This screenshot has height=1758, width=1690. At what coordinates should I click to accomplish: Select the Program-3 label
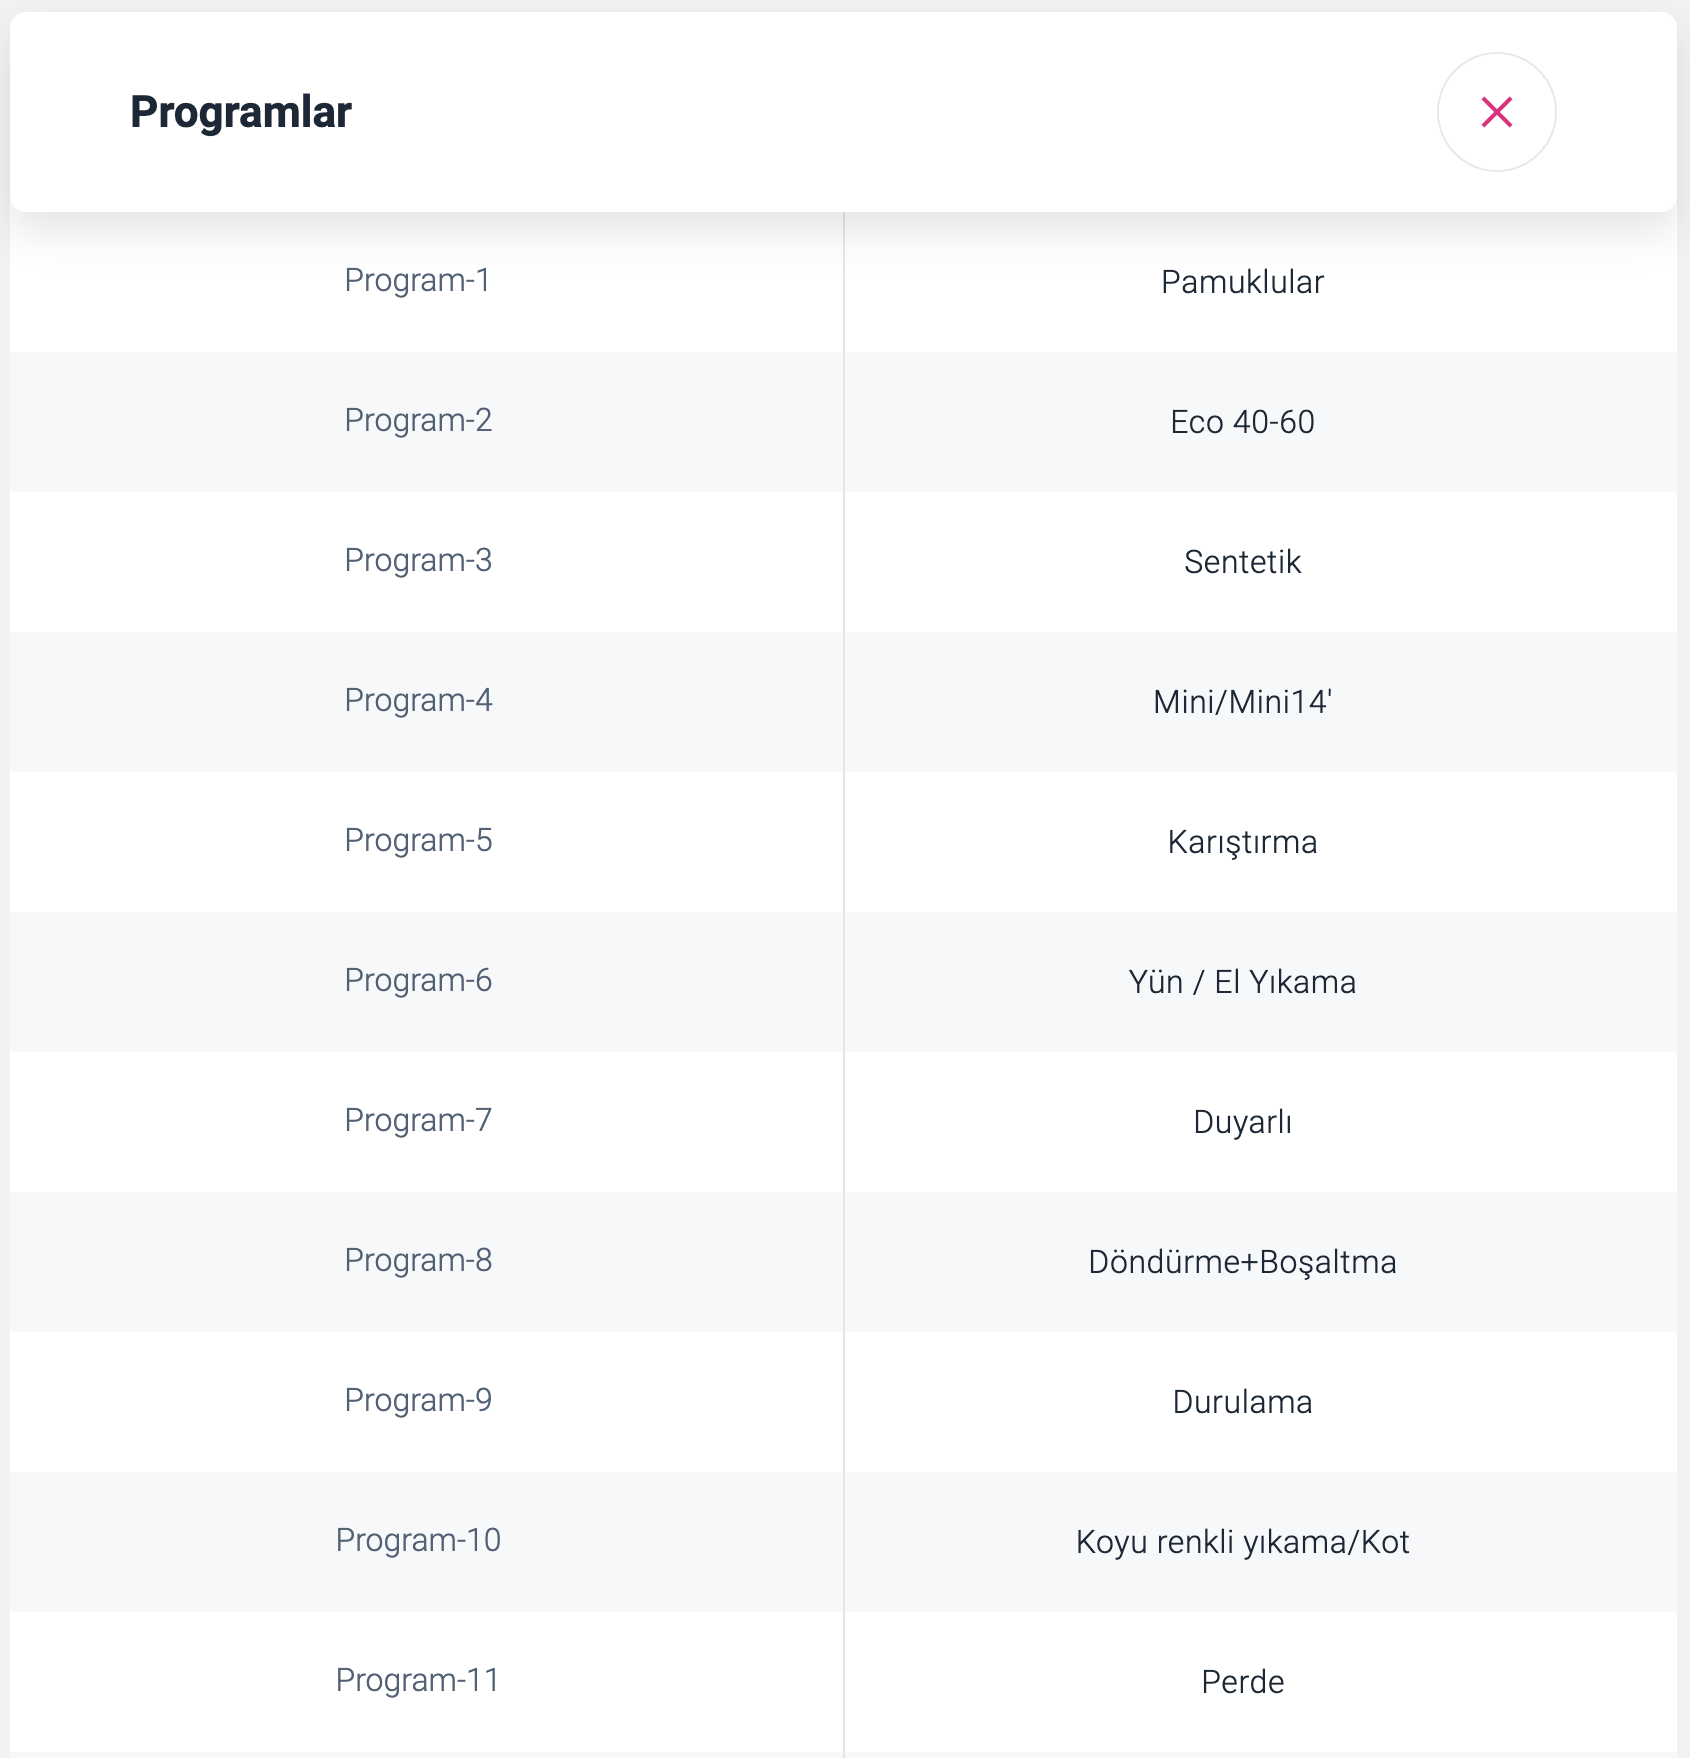[x=418, y=561]
